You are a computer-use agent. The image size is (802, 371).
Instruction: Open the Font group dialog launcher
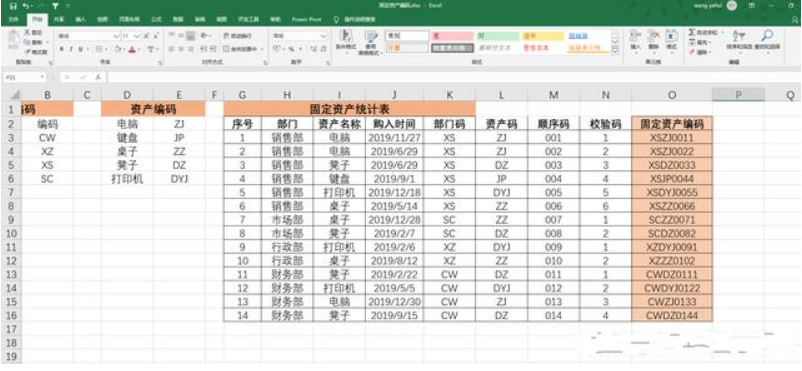point(160,62)
